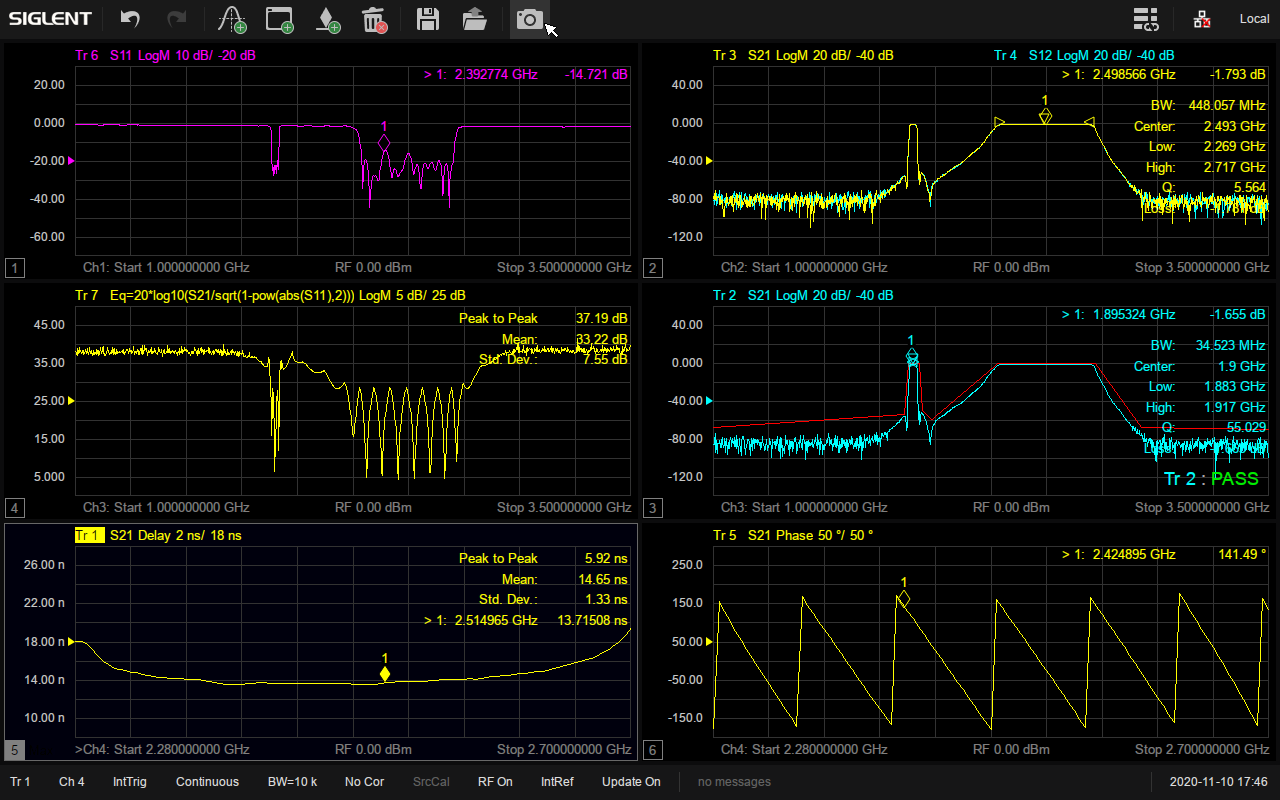Click the Local mode button

tap(1254, 19)
